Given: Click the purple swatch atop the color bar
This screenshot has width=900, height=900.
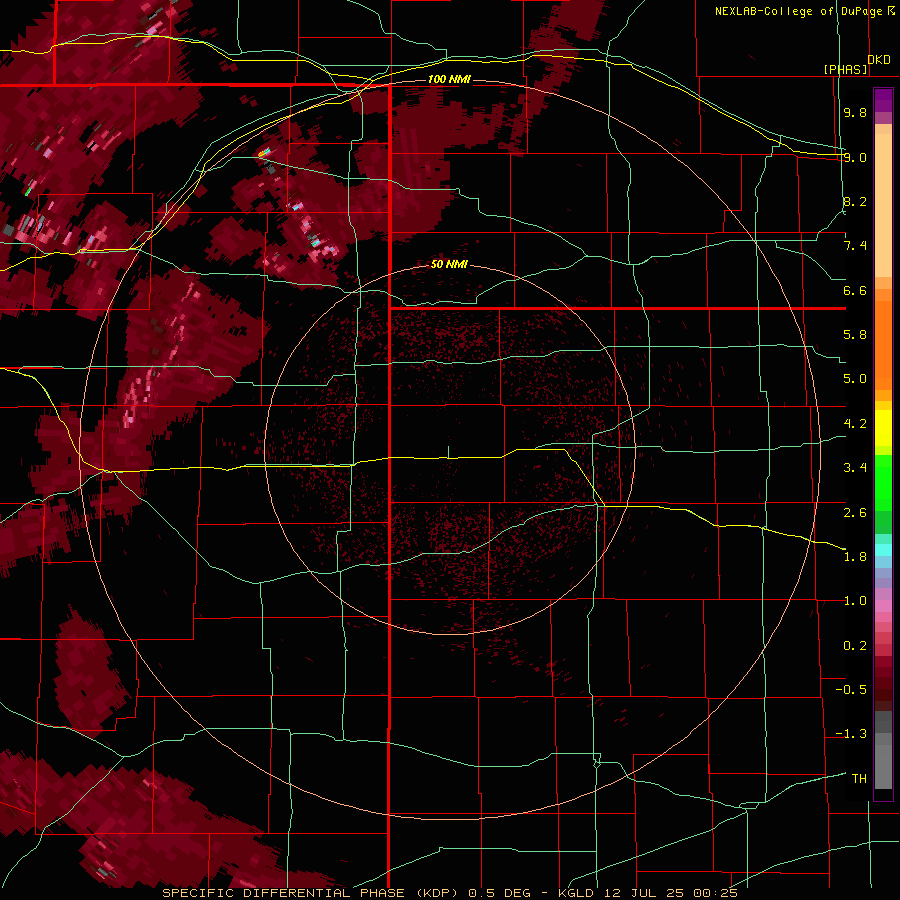Looking at the screenshot, I should pyautogui.click(x=883, y=100).
